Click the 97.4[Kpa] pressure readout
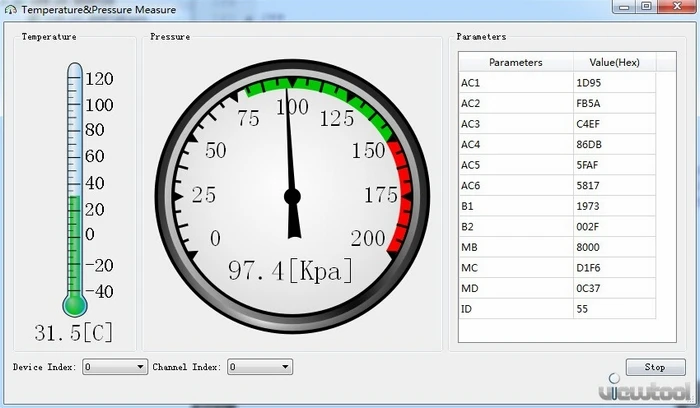This screenshot has height=408, width=700. click(290, 271)
